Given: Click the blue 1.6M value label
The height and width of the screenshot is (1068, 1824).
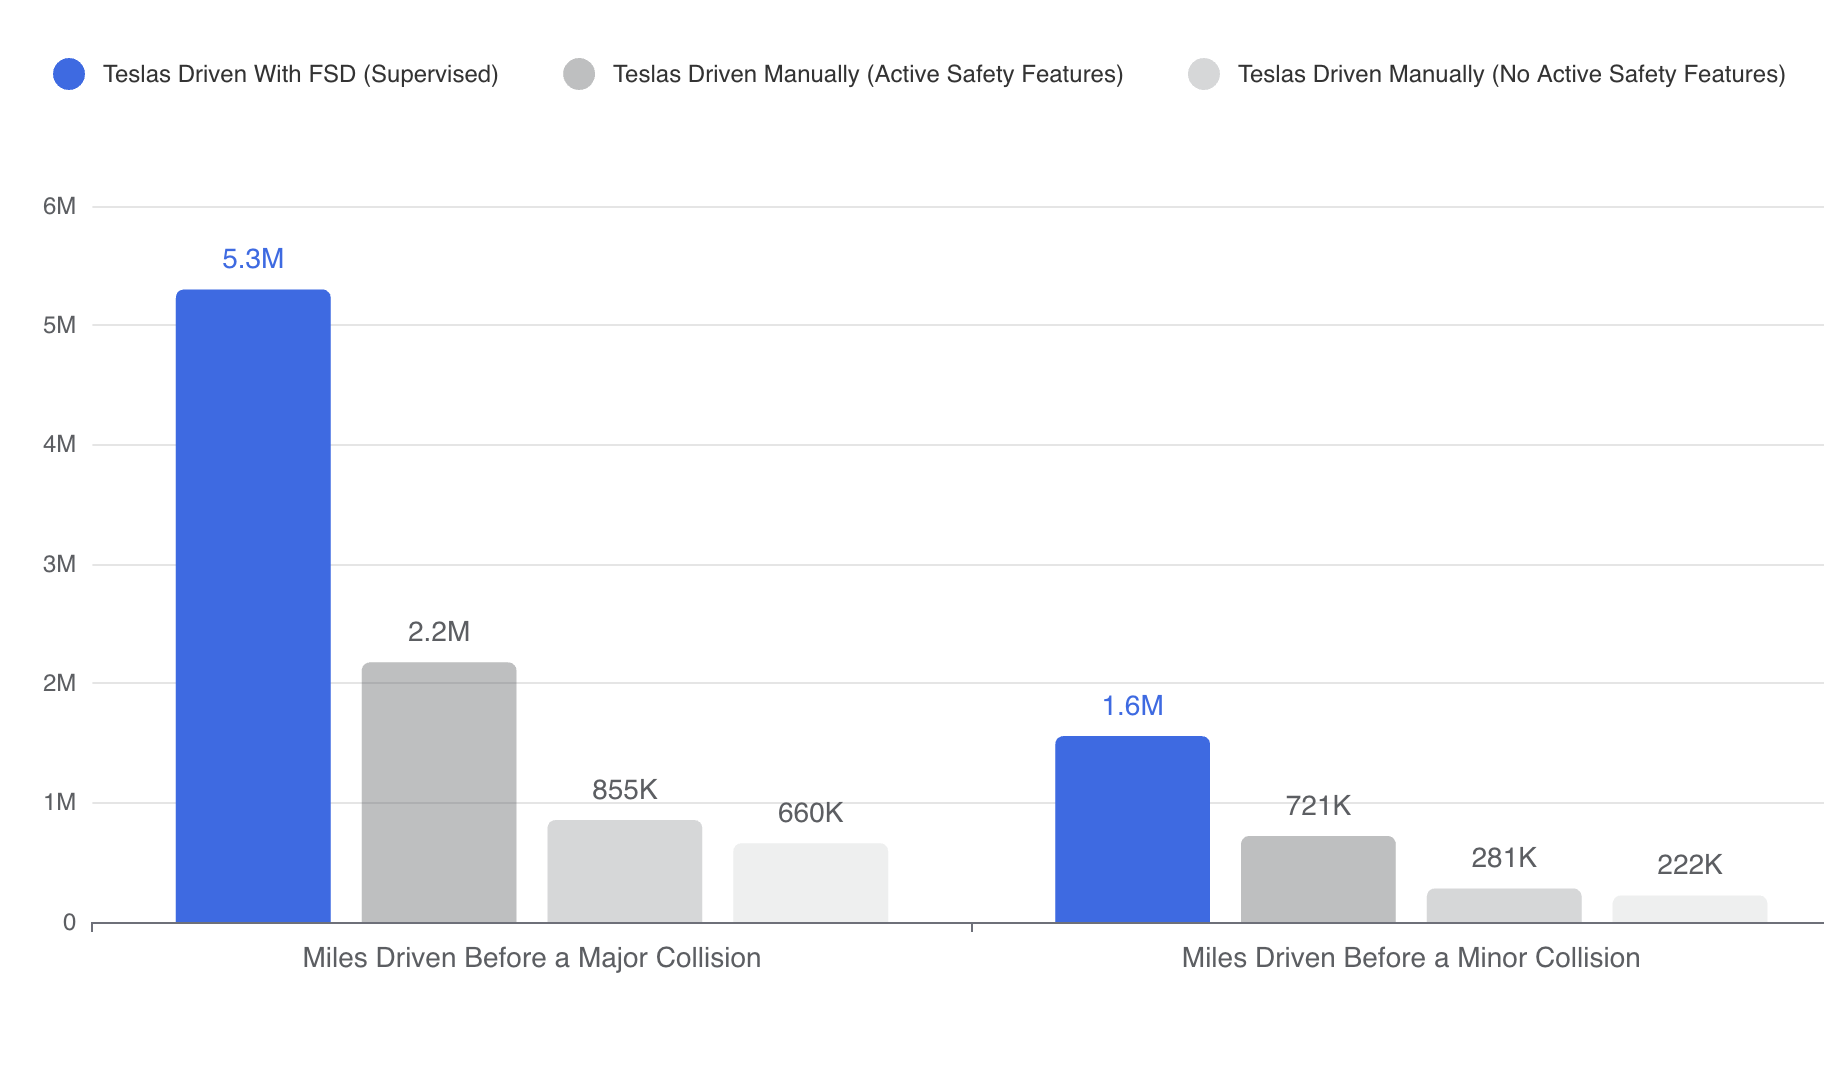Looking at the screenshot, I should pyautogui.click(x=1132, y=706).
